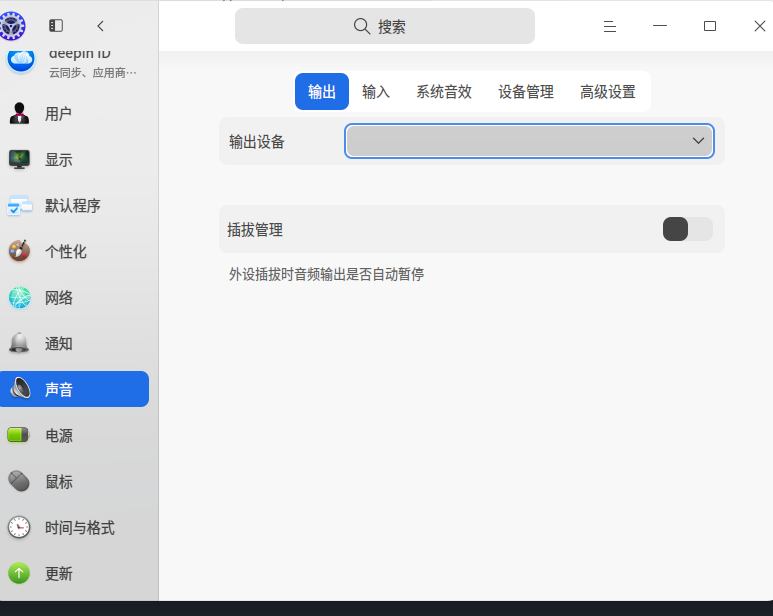Open the 输出设备 dropdown list

tap(529, 141)
